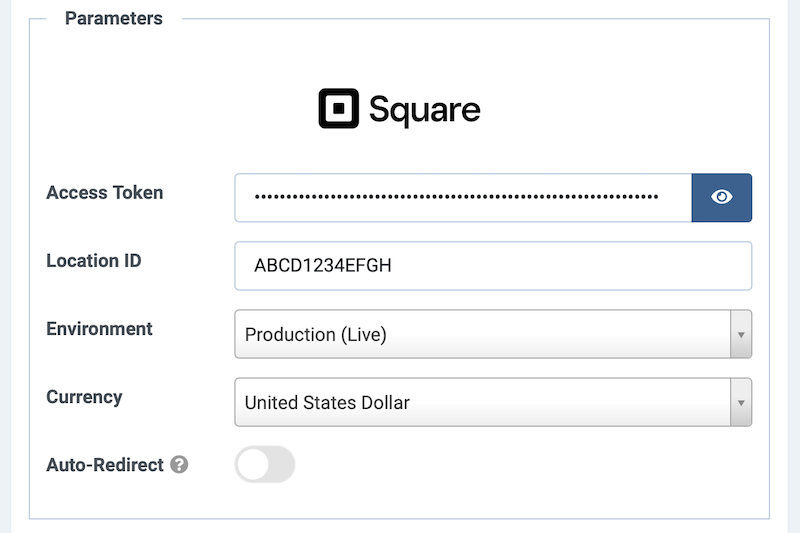Click the Currency label

[x=84, y=397]
